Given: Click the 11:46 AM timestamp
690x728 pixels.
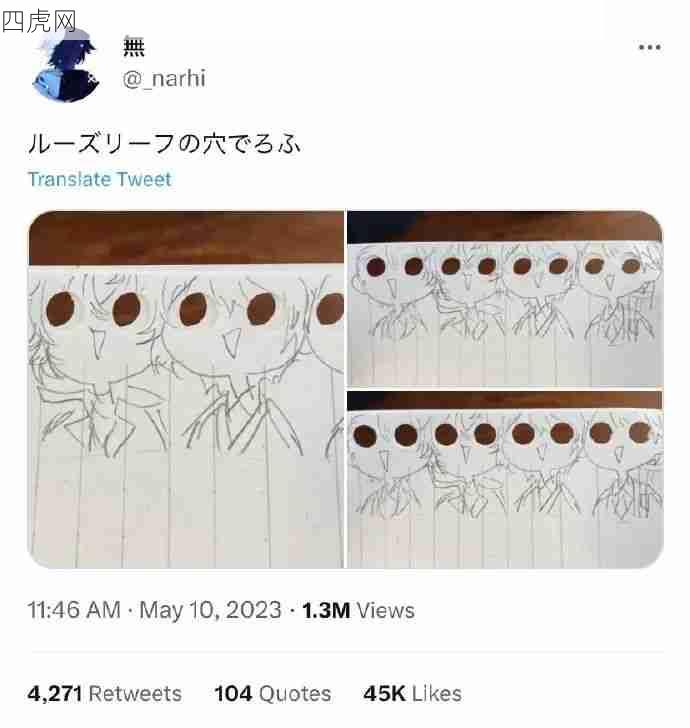Looking at the screenshot, I should pyautogui.click(x=74, y=610).
